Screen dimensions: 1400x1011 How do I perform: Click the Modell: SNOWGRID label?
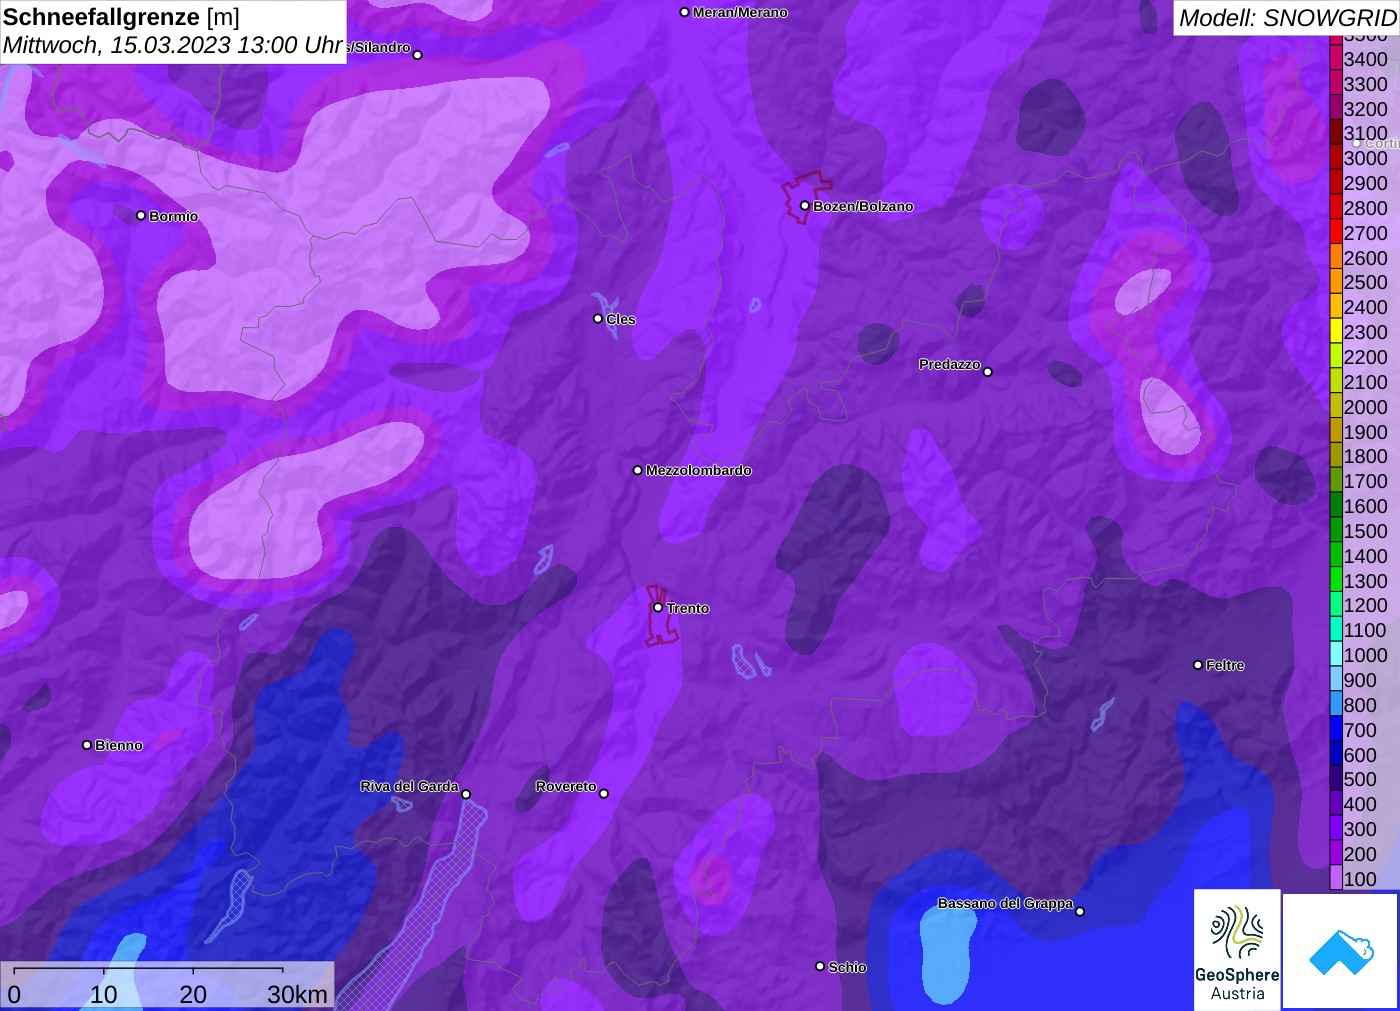click(x=1287, y=18)
